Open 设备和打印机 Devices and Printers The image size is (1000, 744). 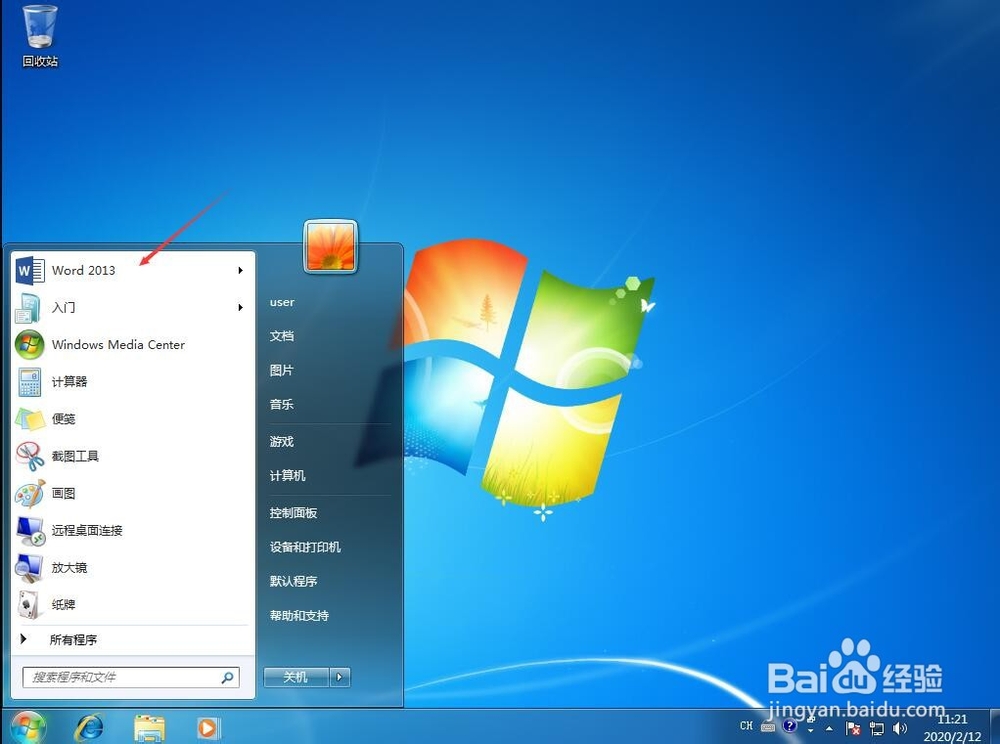pos(305,547)
